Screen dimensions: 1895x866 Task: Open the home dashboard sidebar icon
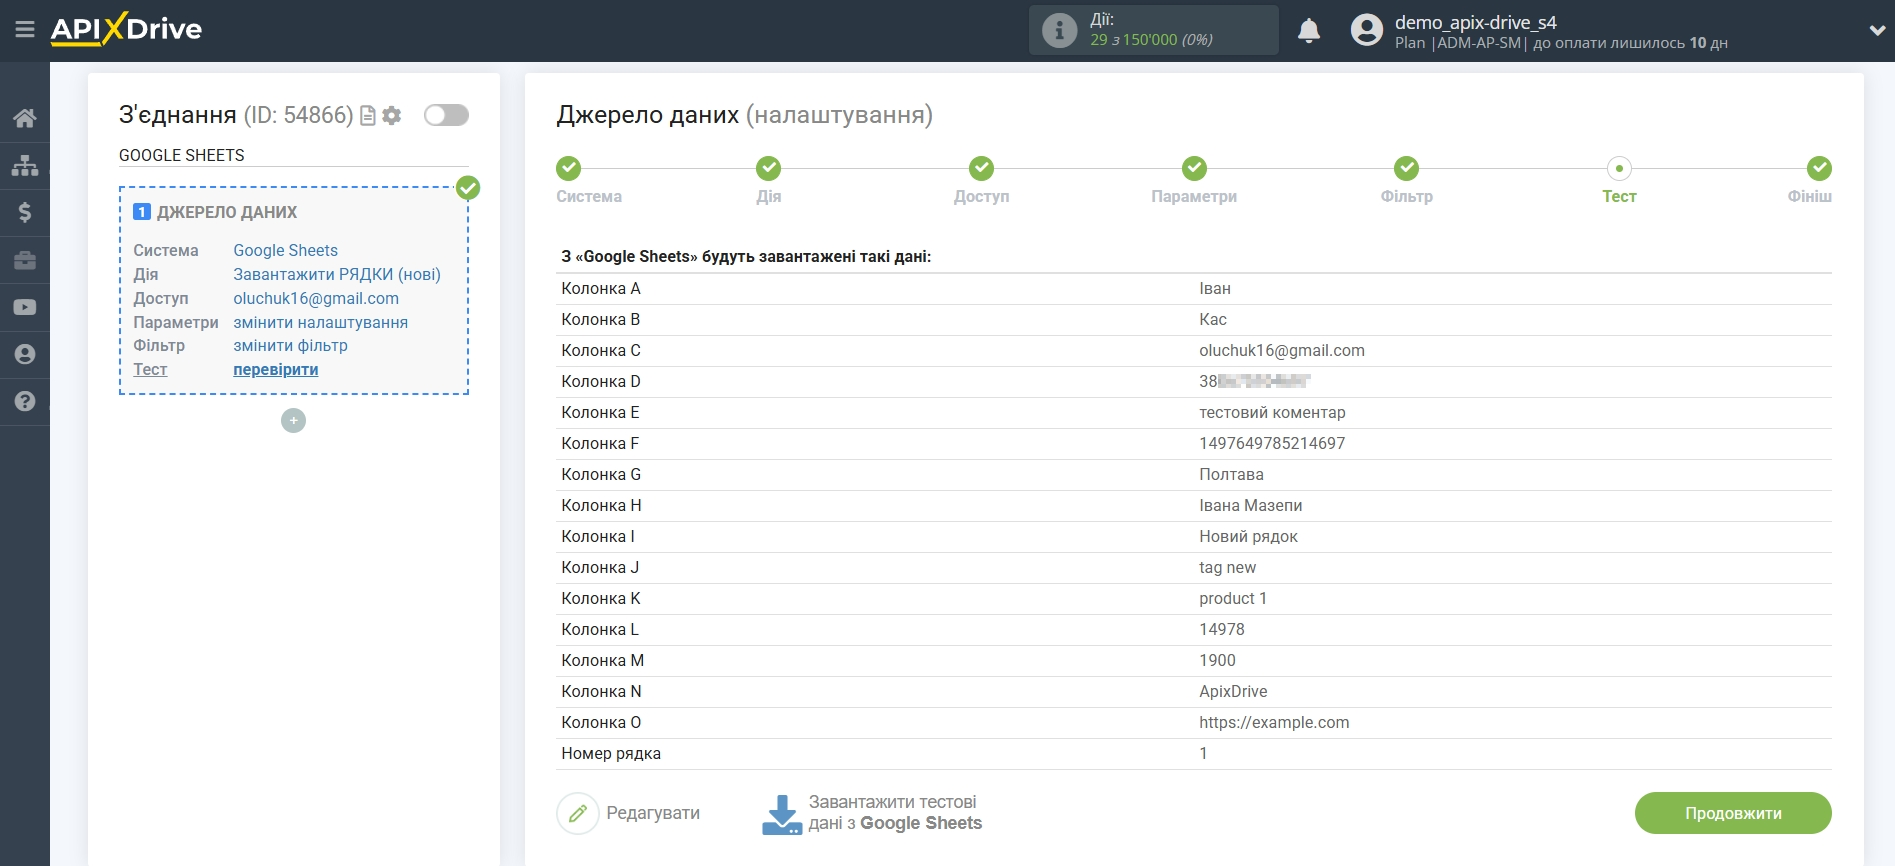point(25,118)
